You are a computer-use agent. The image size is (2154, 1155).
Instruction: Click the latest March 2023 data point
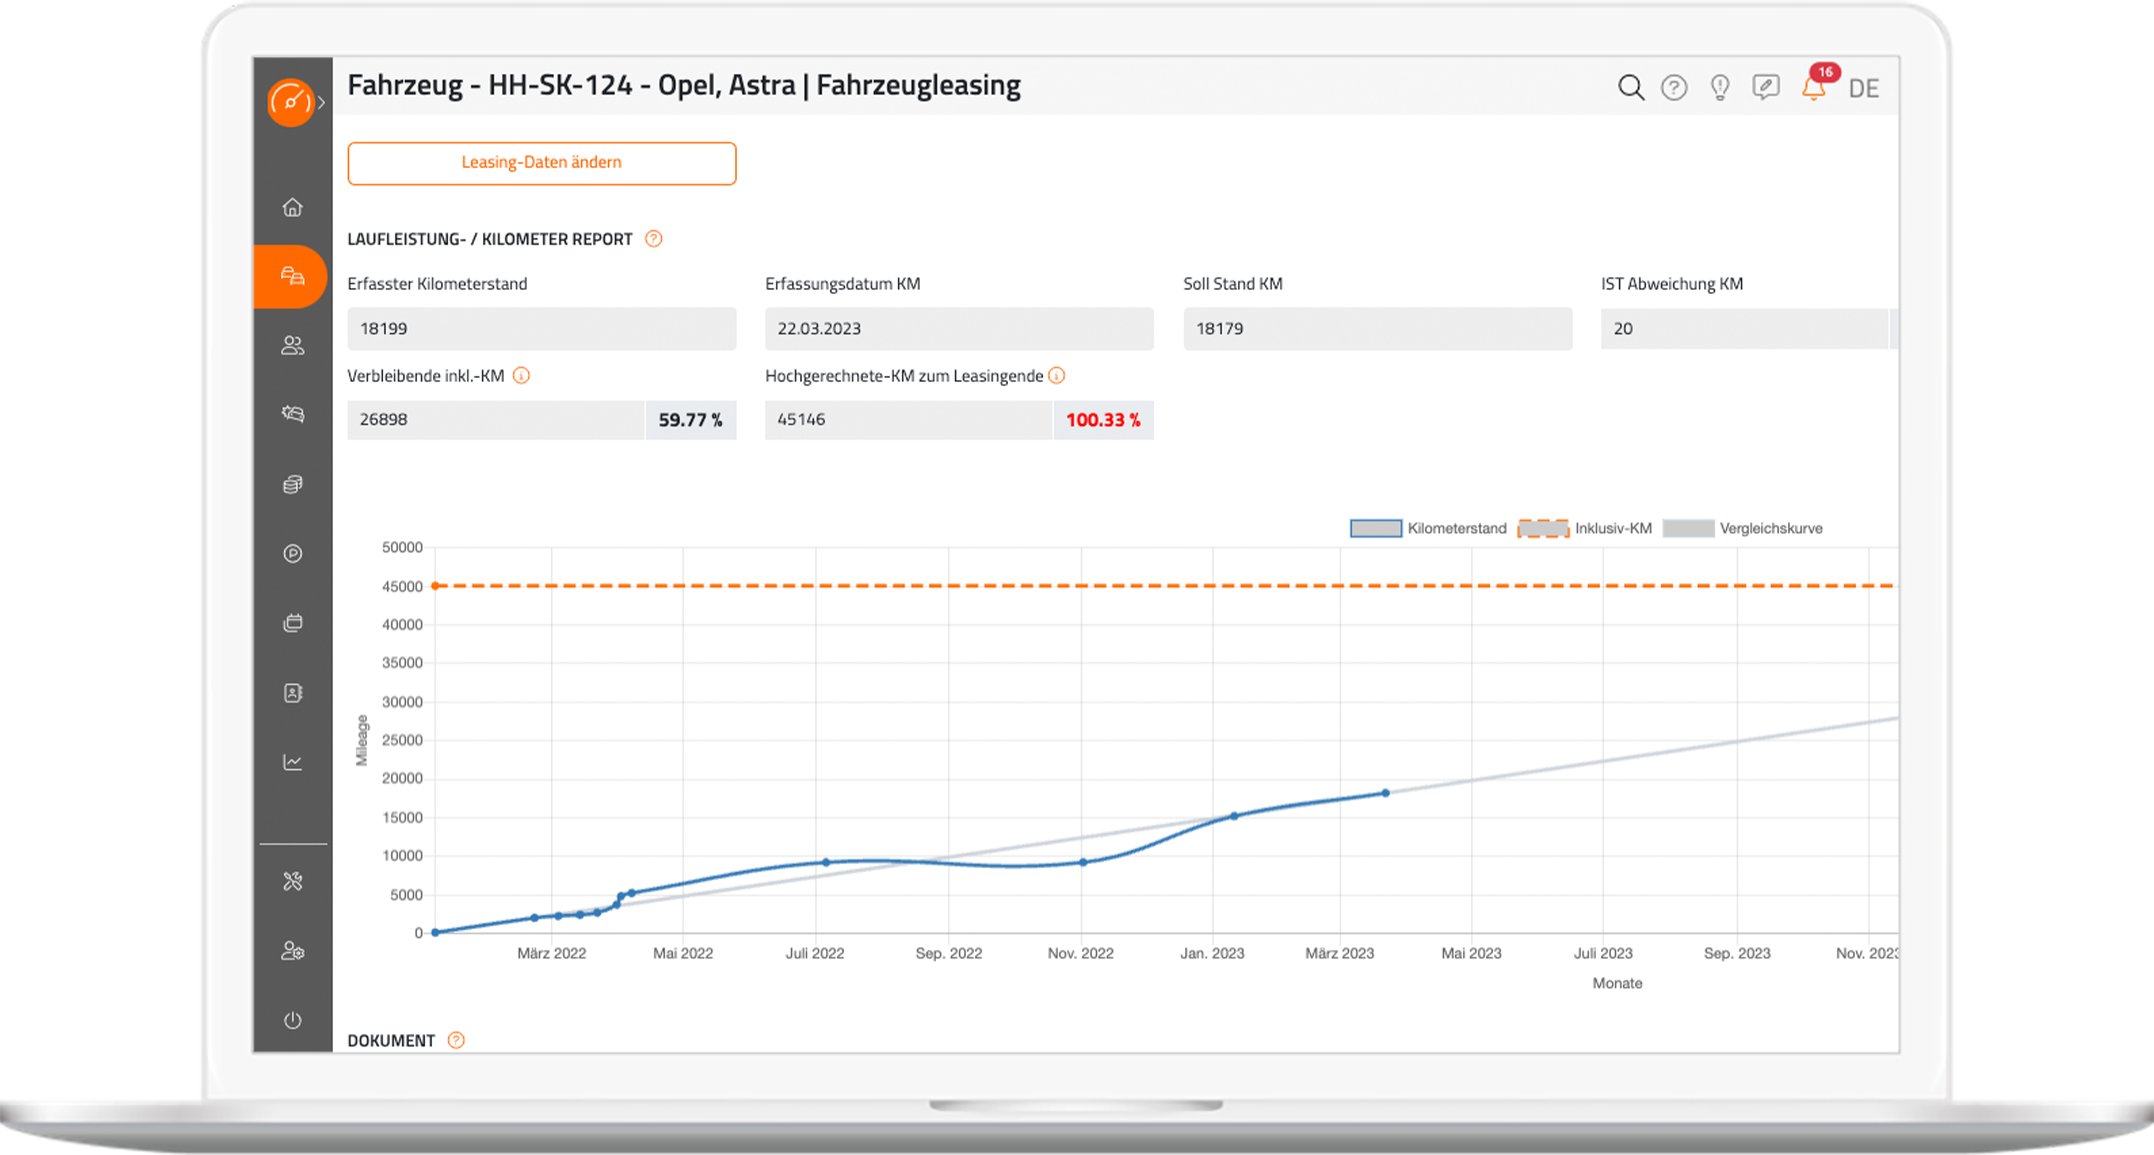1385,793
